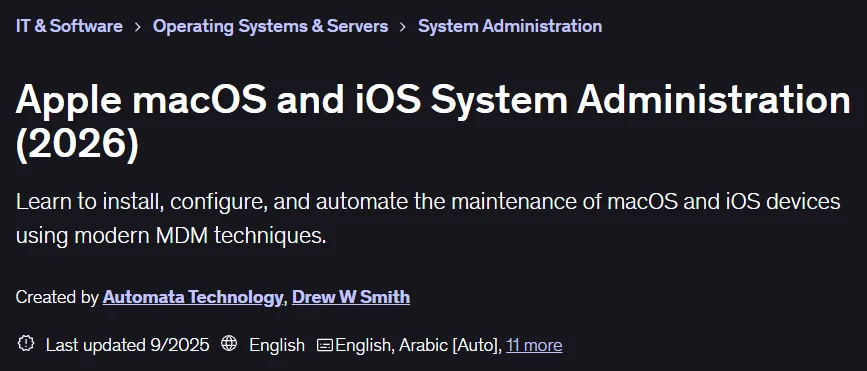Click chevron after Operating Systems & Servers

[x=403, y=27]
